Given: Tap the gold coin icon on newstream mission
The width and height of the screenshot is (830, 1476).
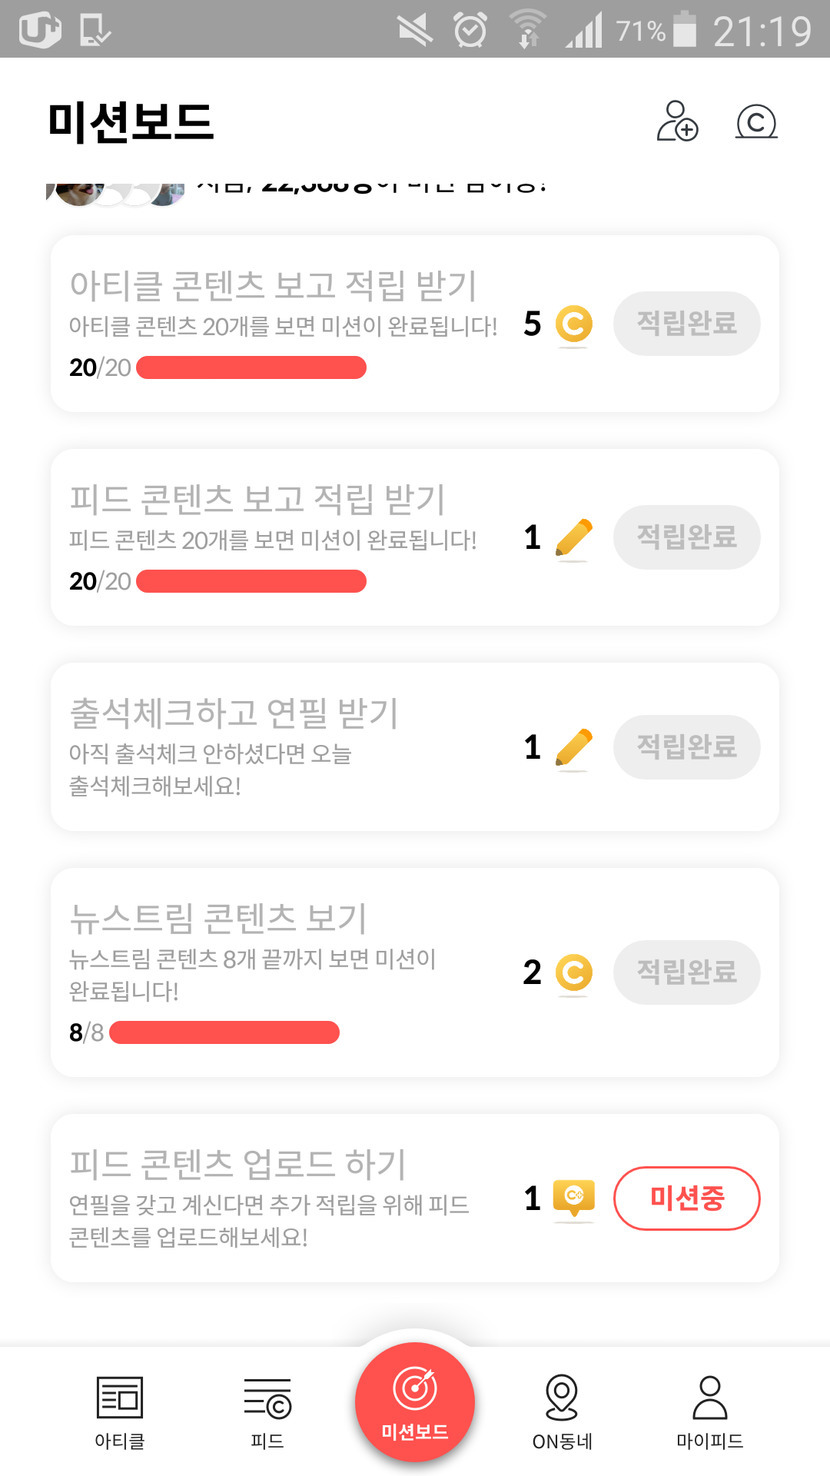Looking at the screenshot, I should point(574,972).
